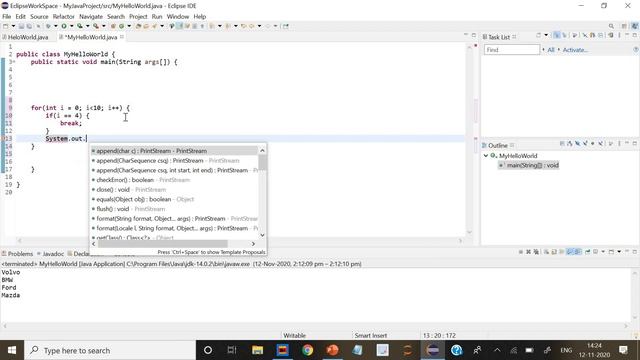Select append(CharSequence csq) : PrintStream proposal

coord(174,160)
